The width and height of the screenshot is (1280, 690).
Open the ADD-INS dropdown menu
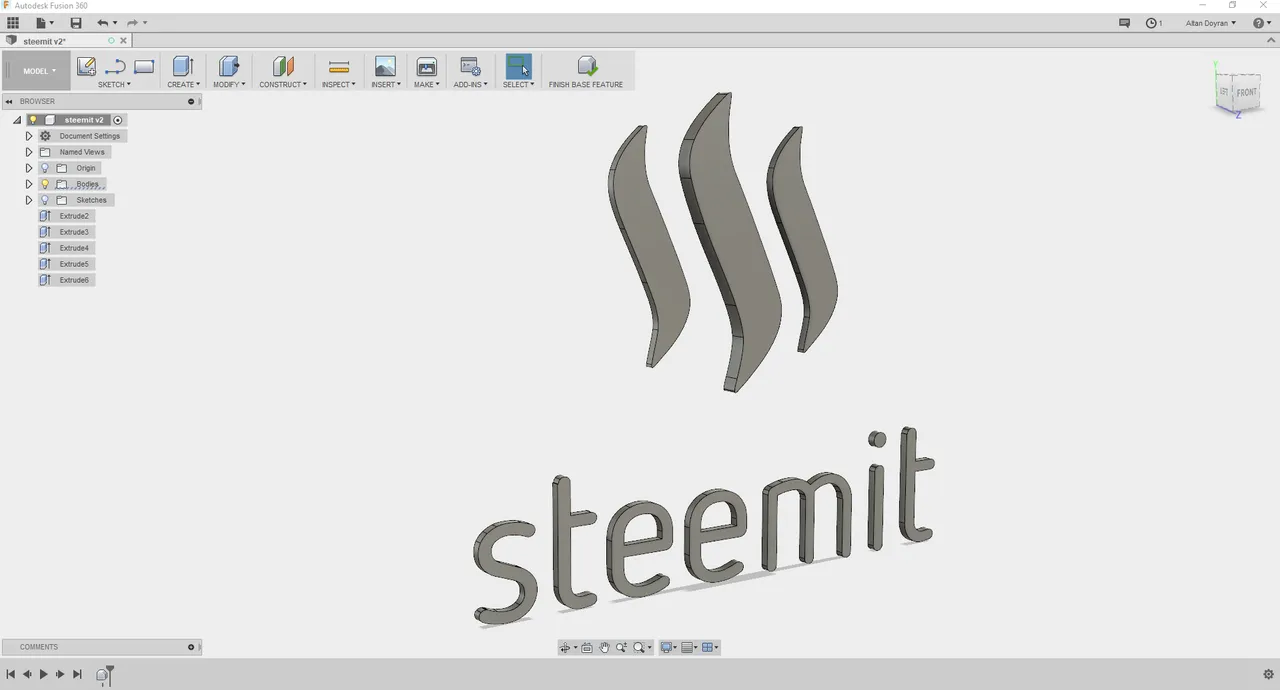pos(470,85)
